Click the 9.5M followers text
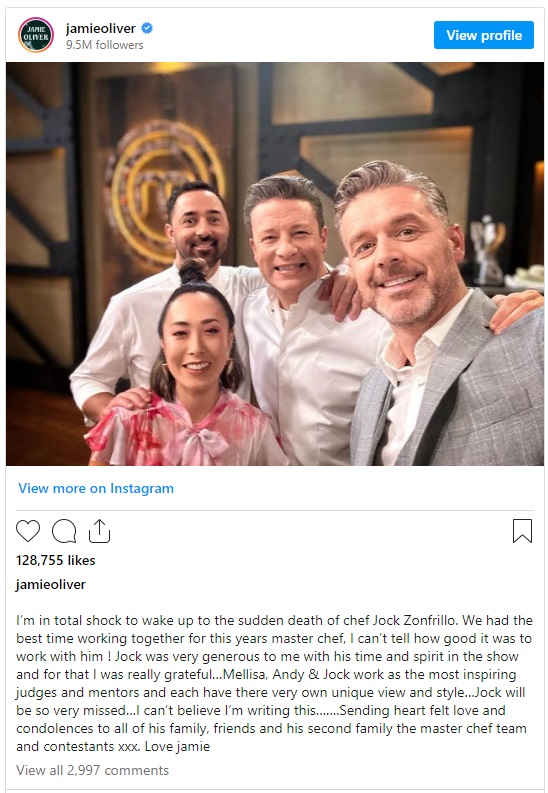This screenshot has height=793, width=548. (x=105, y=45)
